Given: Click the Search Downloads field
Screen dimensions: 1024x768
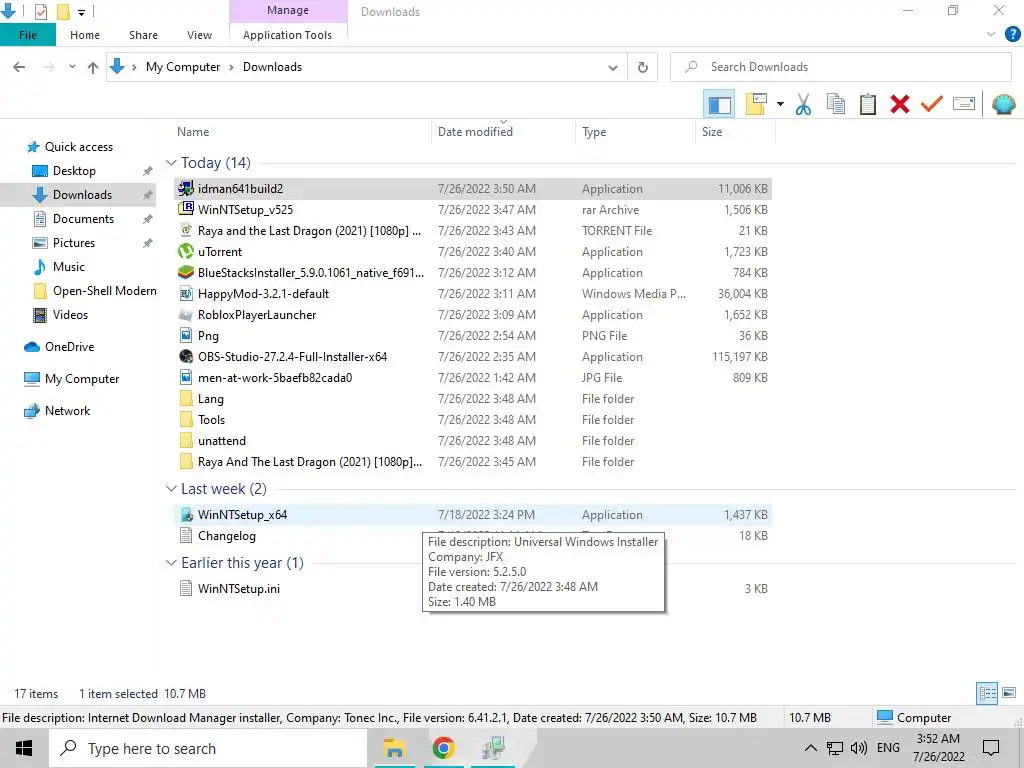Looking at the screenshot, I should coord(841,67).
